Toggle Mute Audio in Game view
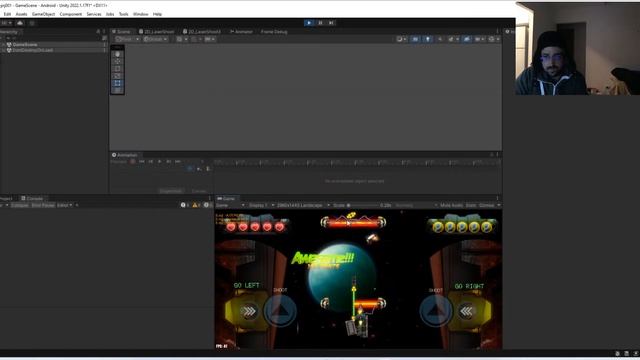The image size is (640, 360). (451, 205)
